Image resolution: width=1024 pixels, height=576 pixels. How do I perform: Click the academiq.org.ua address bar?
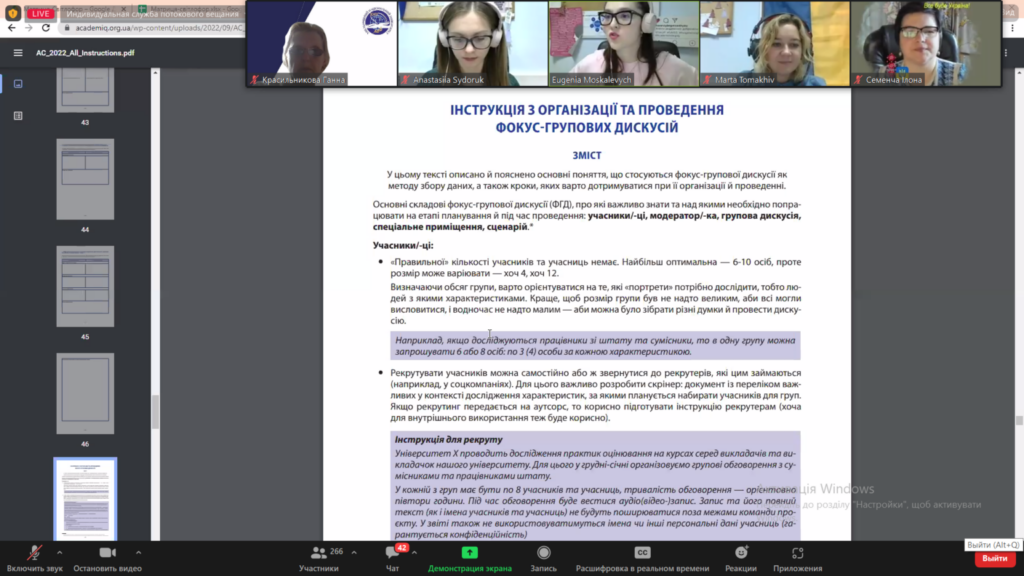click(x=150, y=28)
